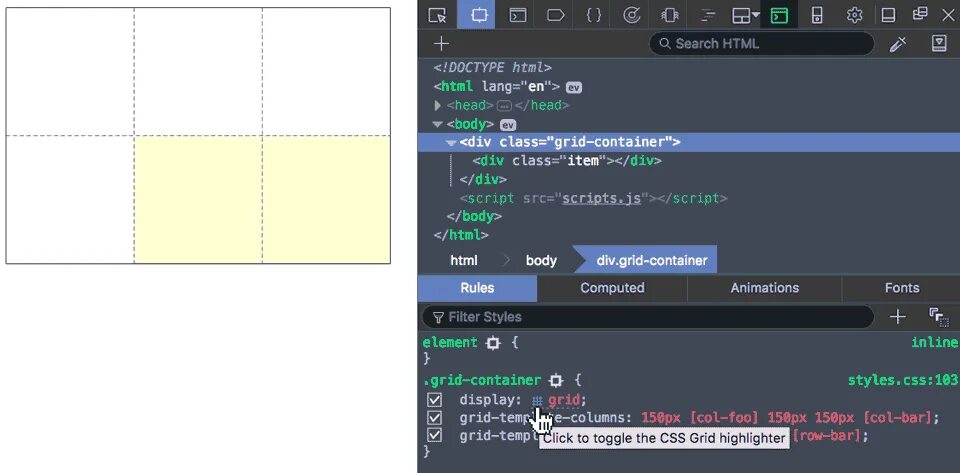960x473 pixels.
Task: Open the Performance panel
Action: click(x=631, y=15)
